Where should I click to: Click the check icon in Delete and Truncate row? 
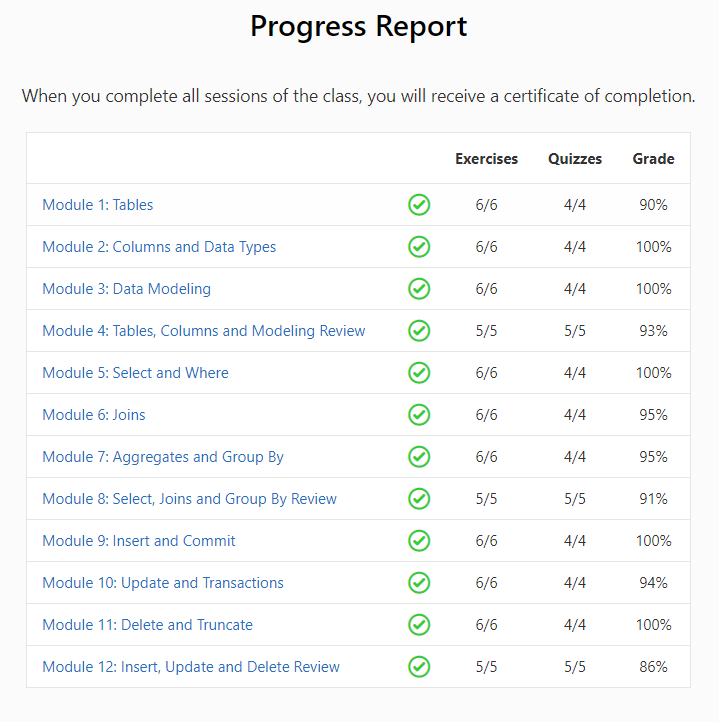419,625
